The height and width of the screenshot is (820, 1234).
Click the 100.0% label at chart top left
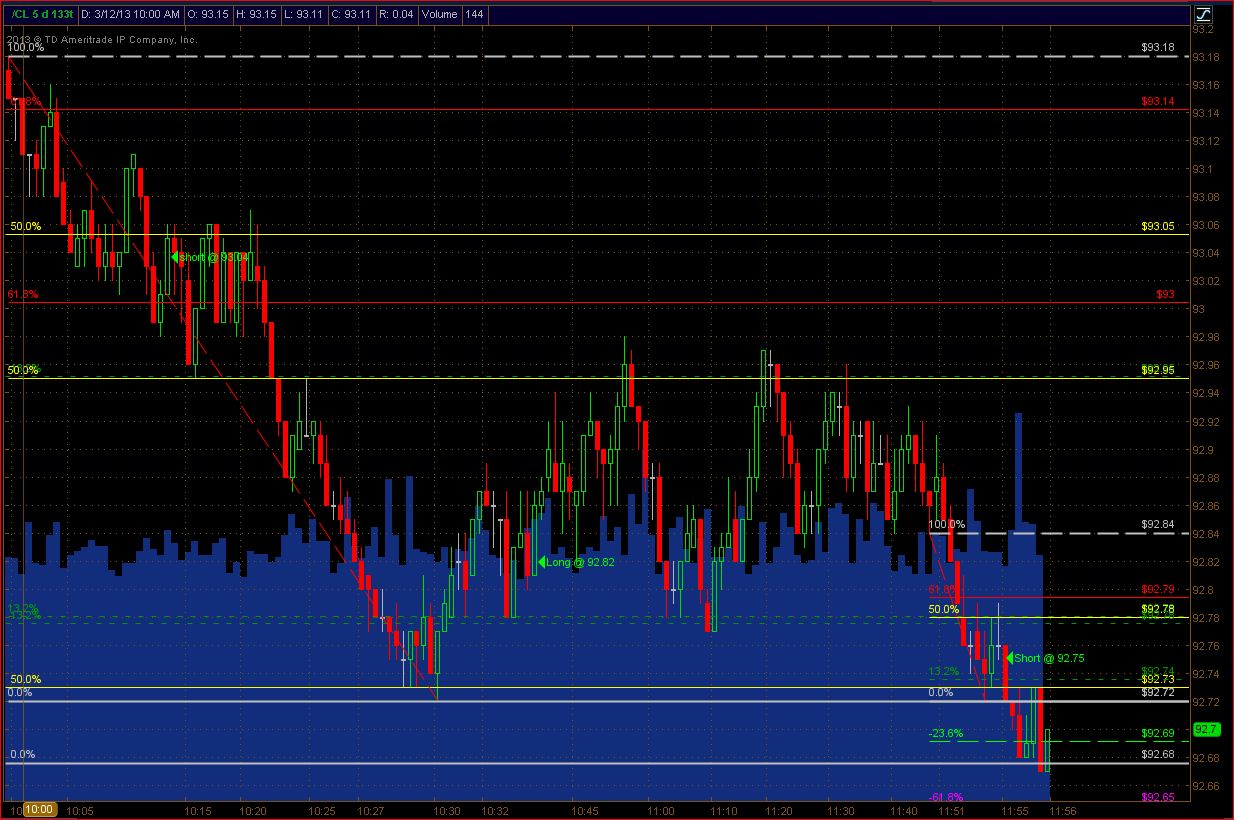27,47
